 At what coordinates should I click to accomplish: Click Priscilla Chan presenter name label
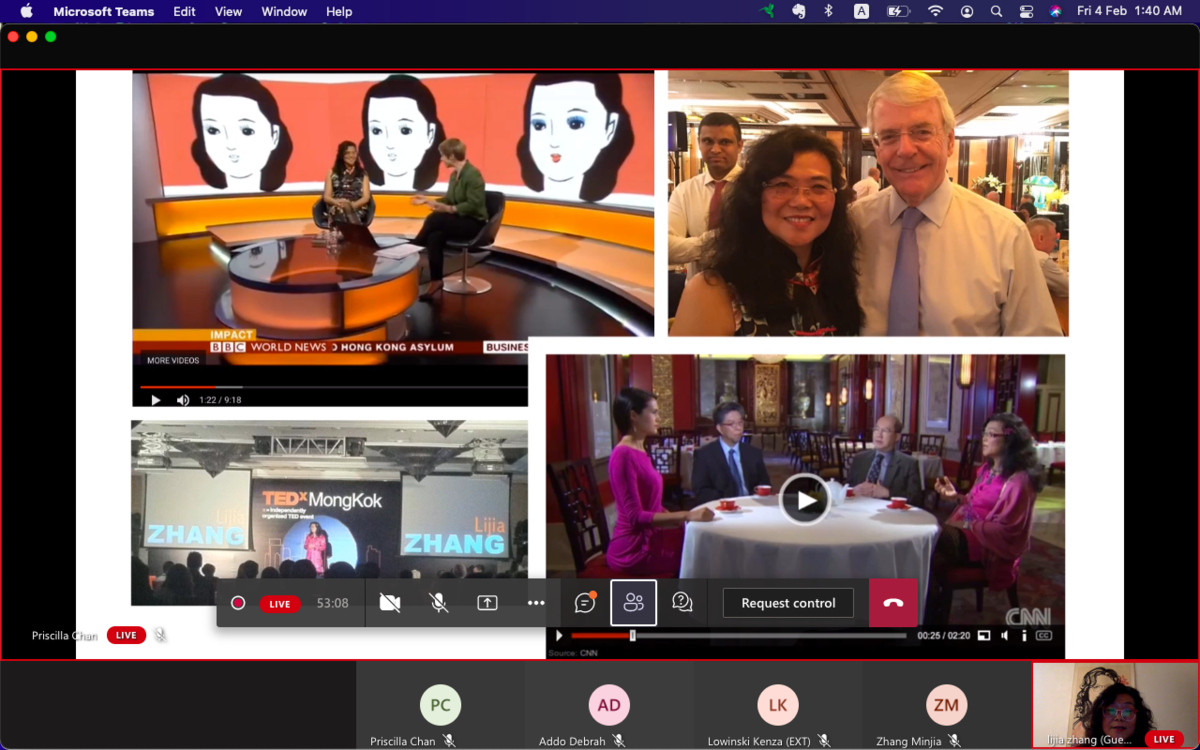click(x=65, y=636)
